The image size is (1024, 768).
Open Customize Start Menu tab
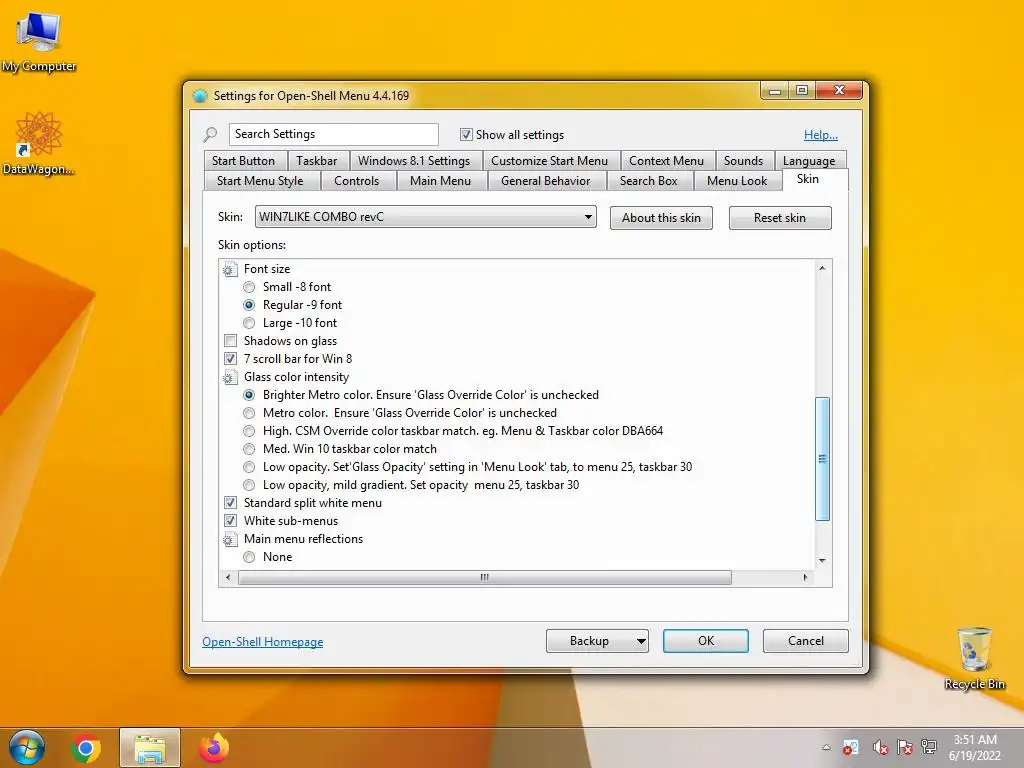549,161
